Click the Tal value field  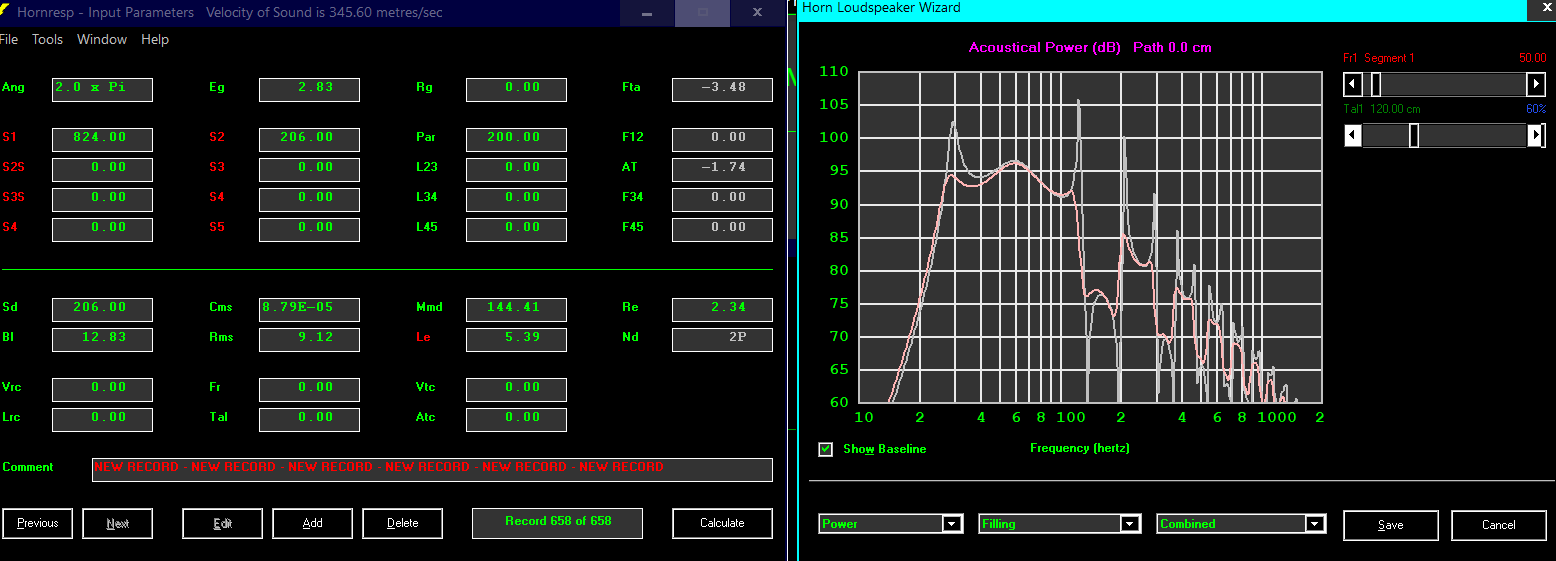coord(309,419)
